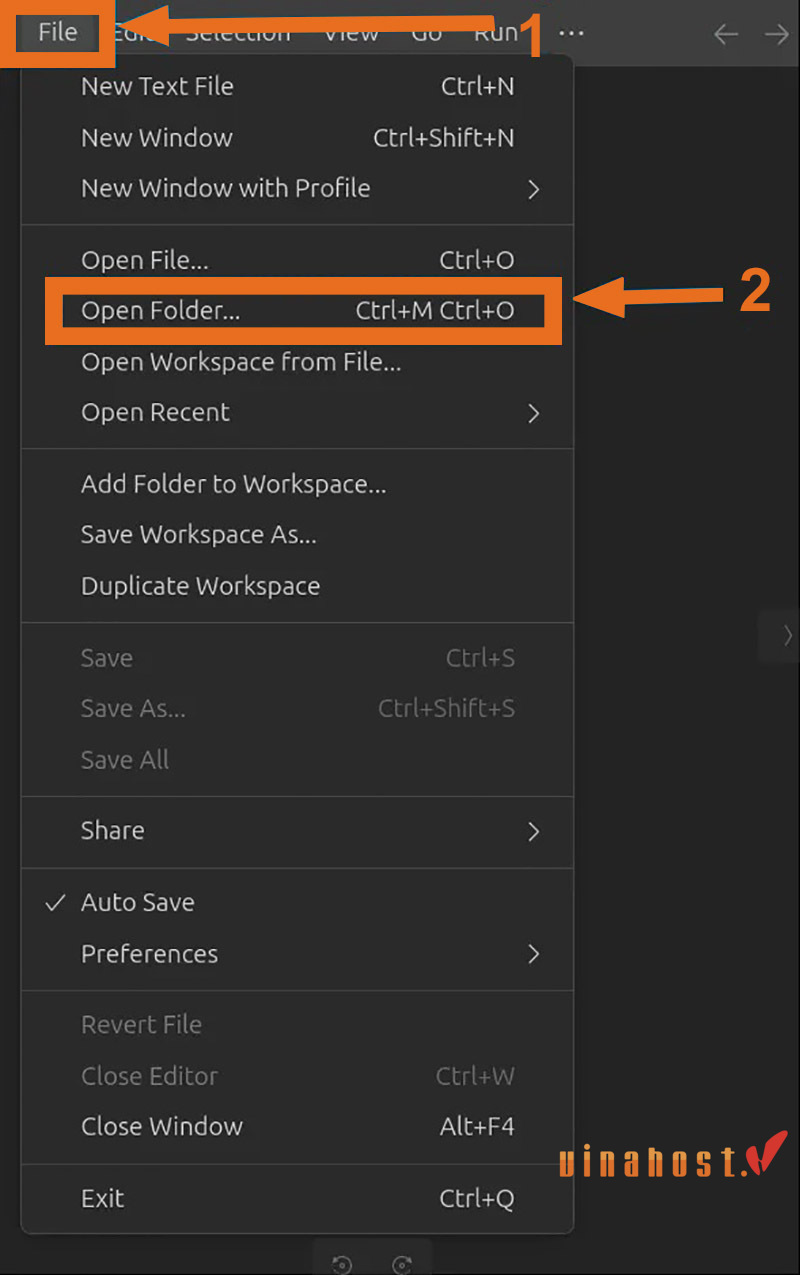Click the three-dot overflow menu icon

click(x=571, y=33)
